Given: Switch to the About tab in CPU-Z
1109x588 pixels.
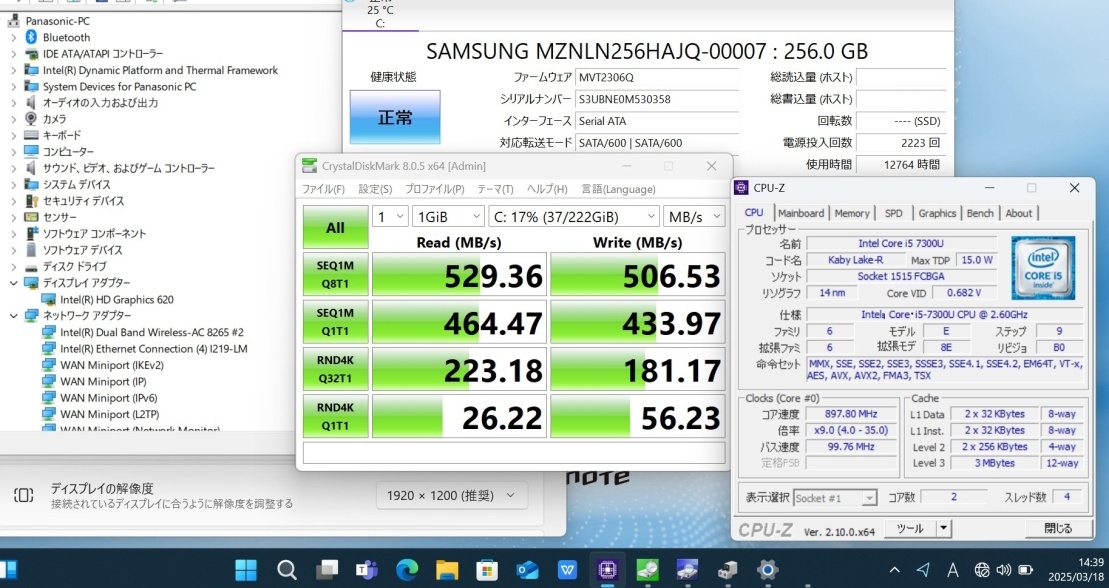Looking at the screenshot, I should tap(1018, 213).
